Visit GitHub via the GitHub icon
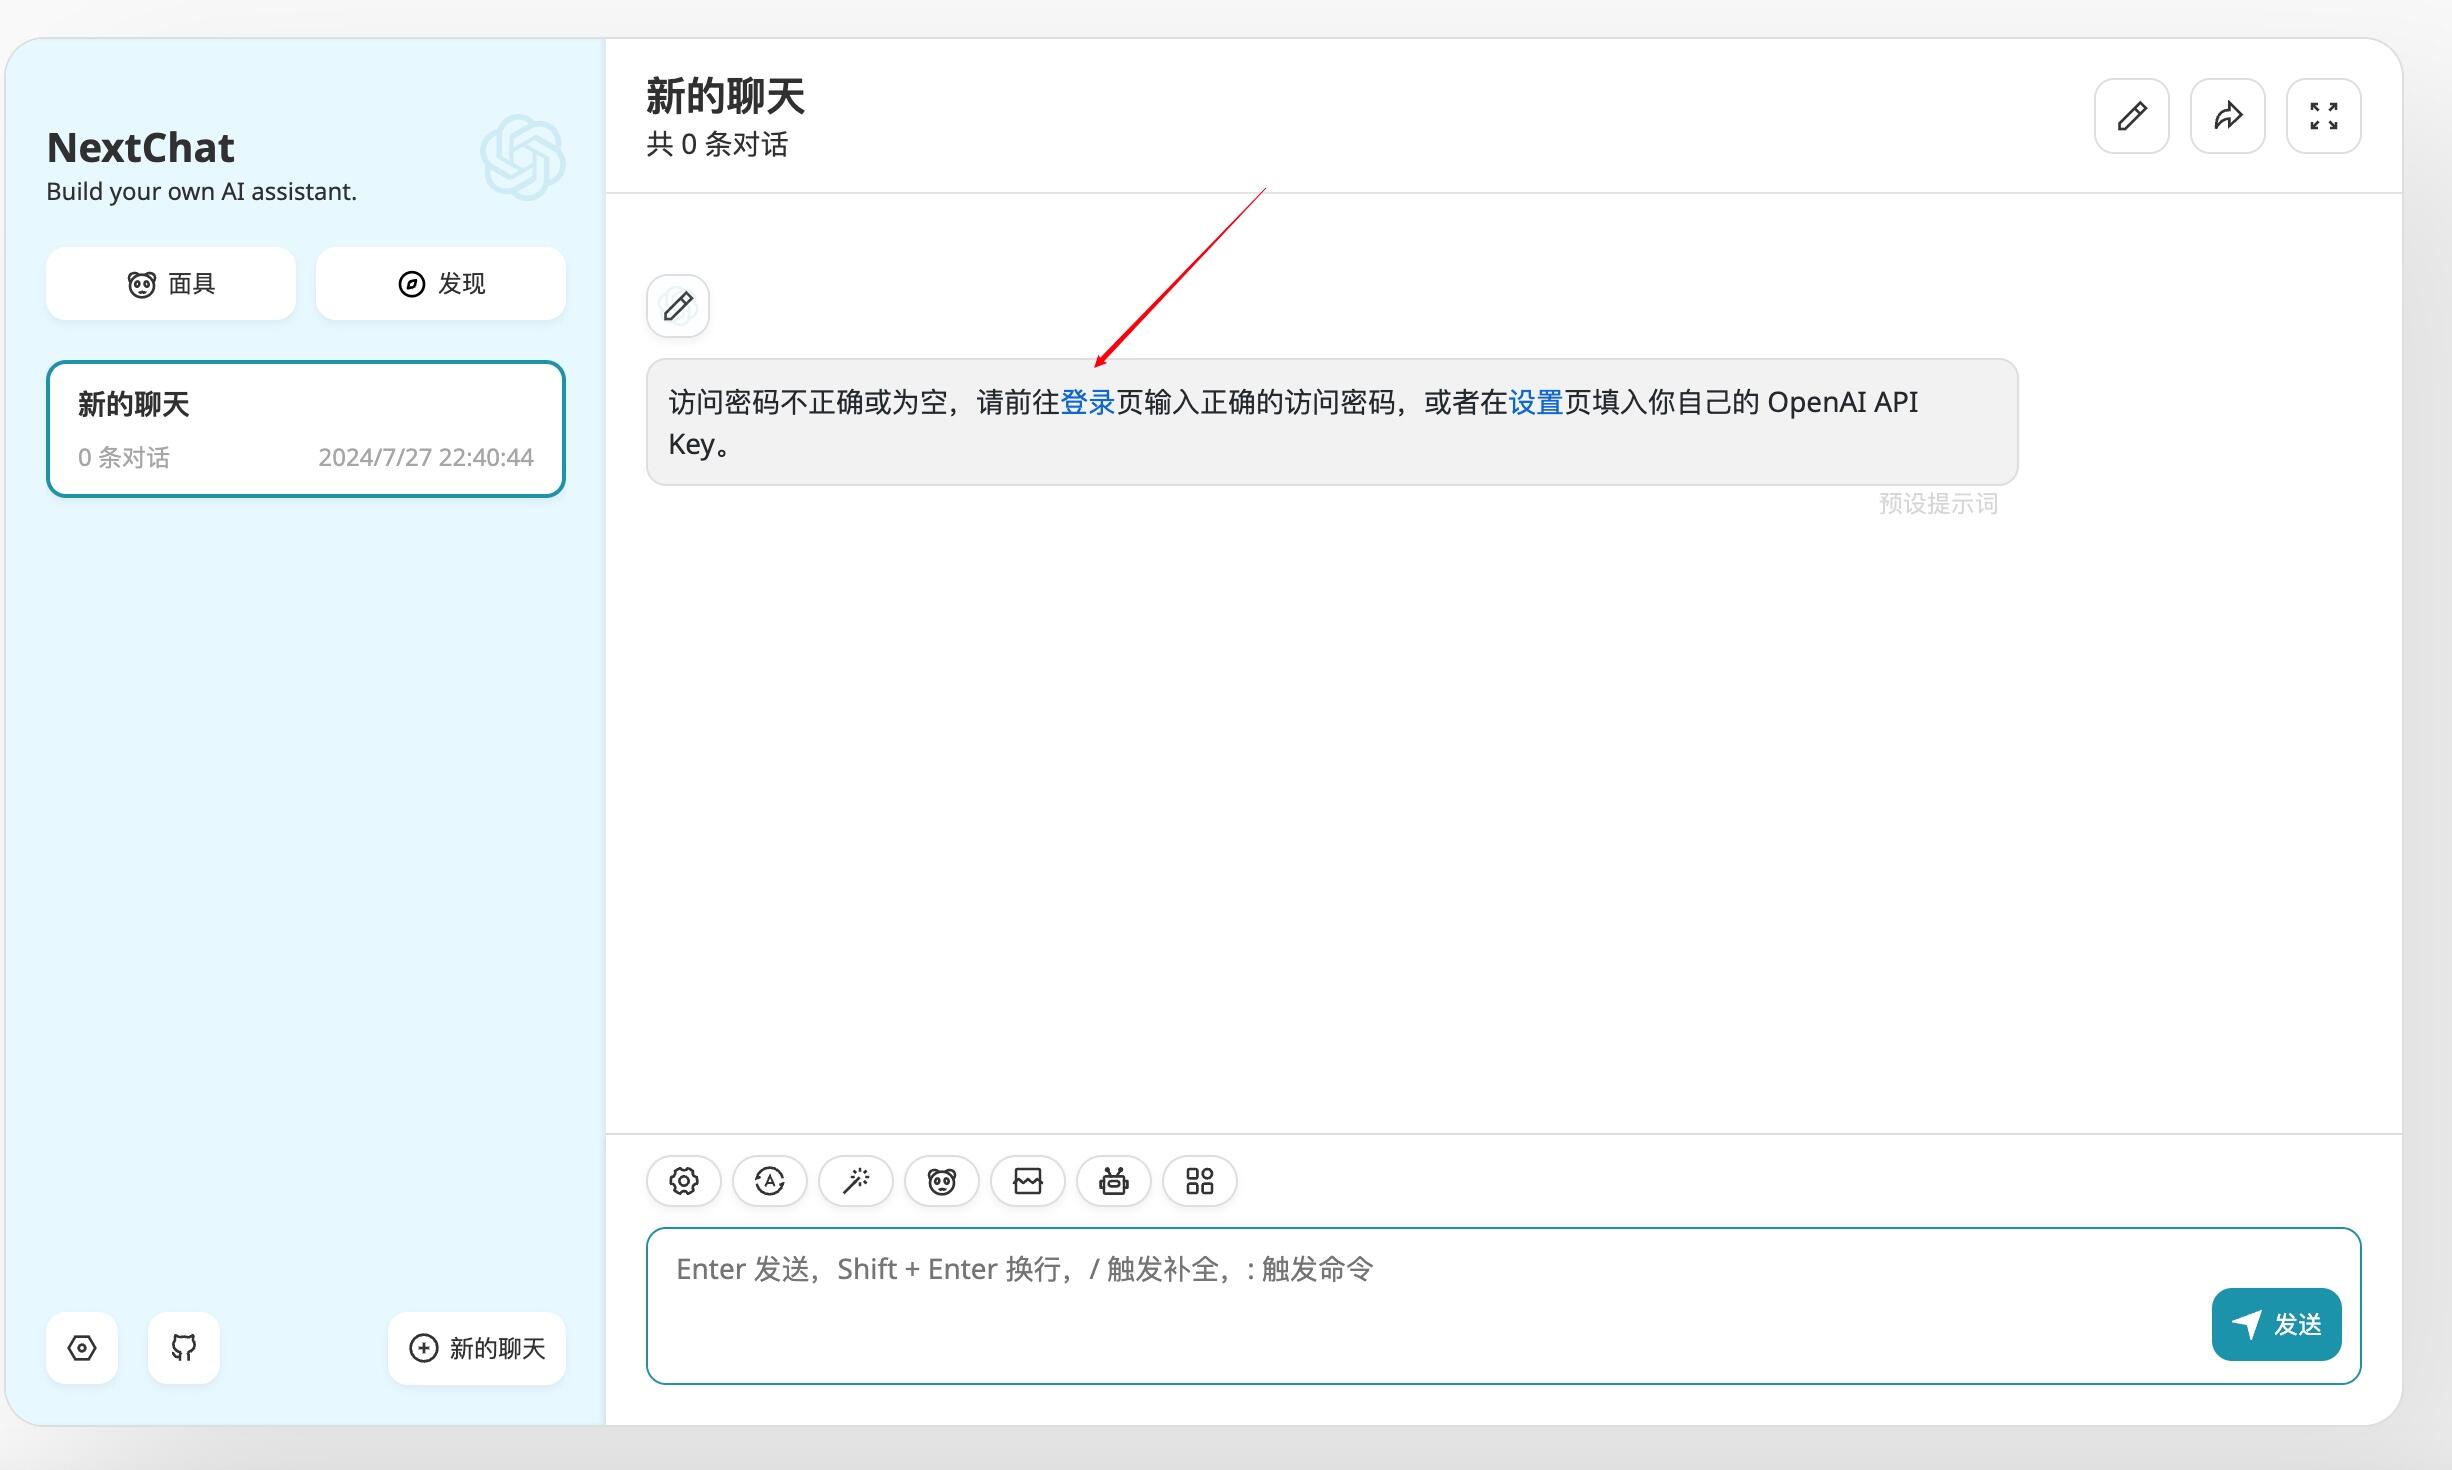2452x1470 pixels. (183, 1348)
